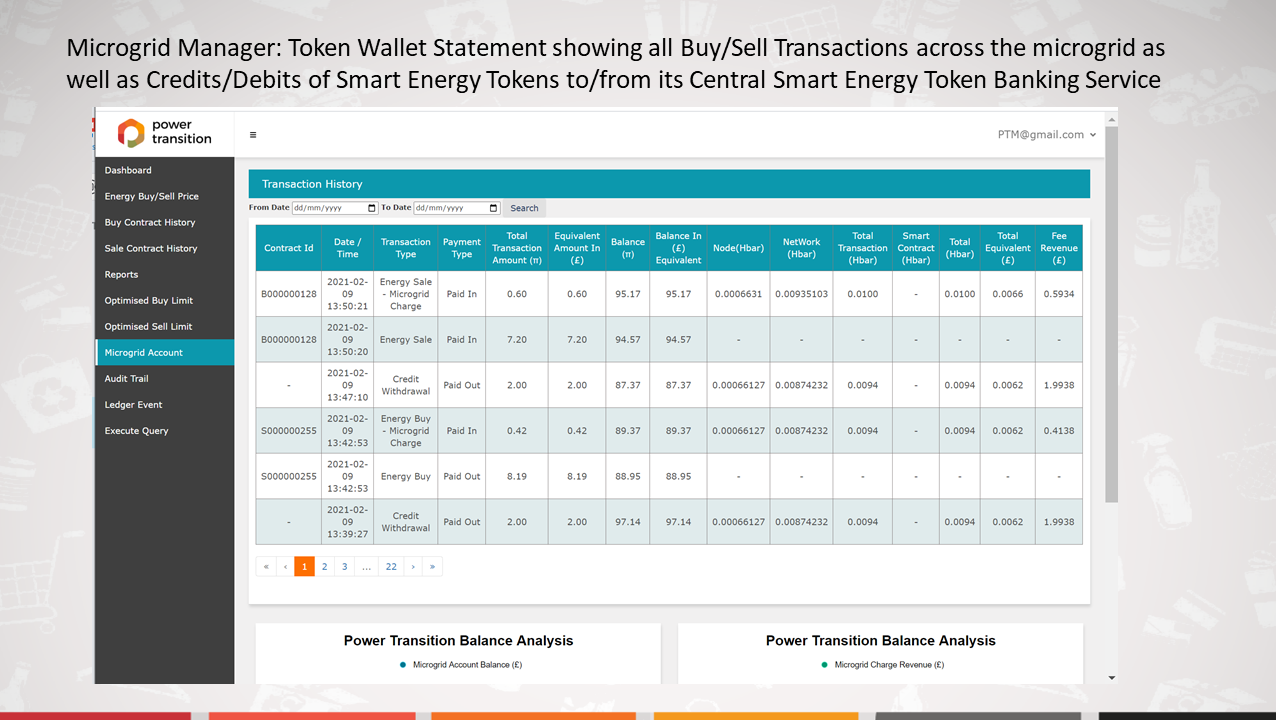Click the Power Transition logo

pos(165,132)
